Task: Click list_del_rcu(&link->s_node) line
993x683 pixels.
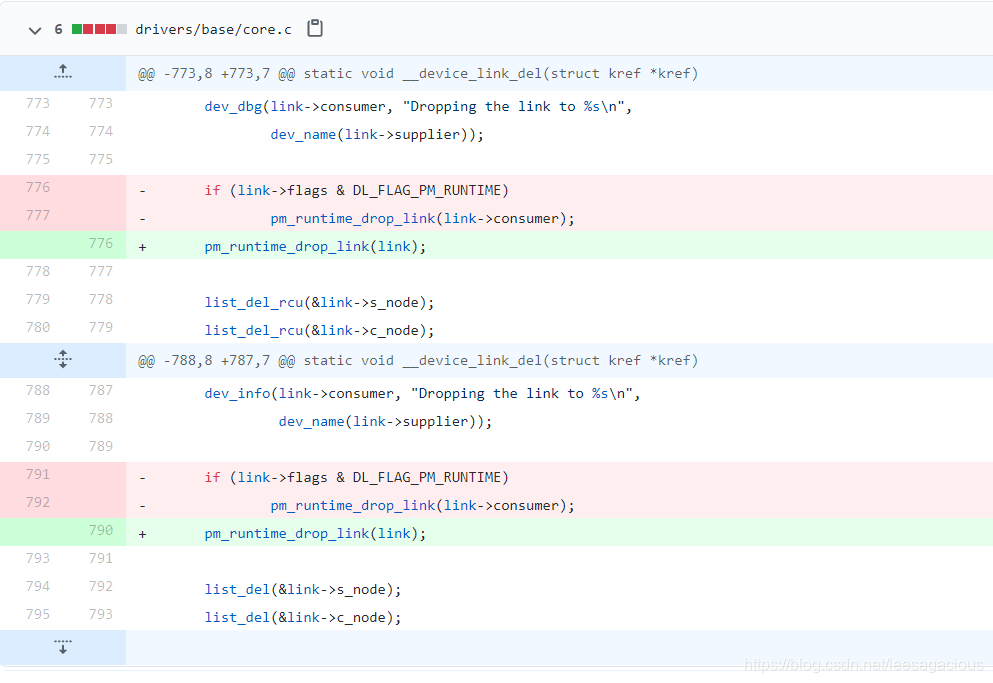Action: click(319, 303)
